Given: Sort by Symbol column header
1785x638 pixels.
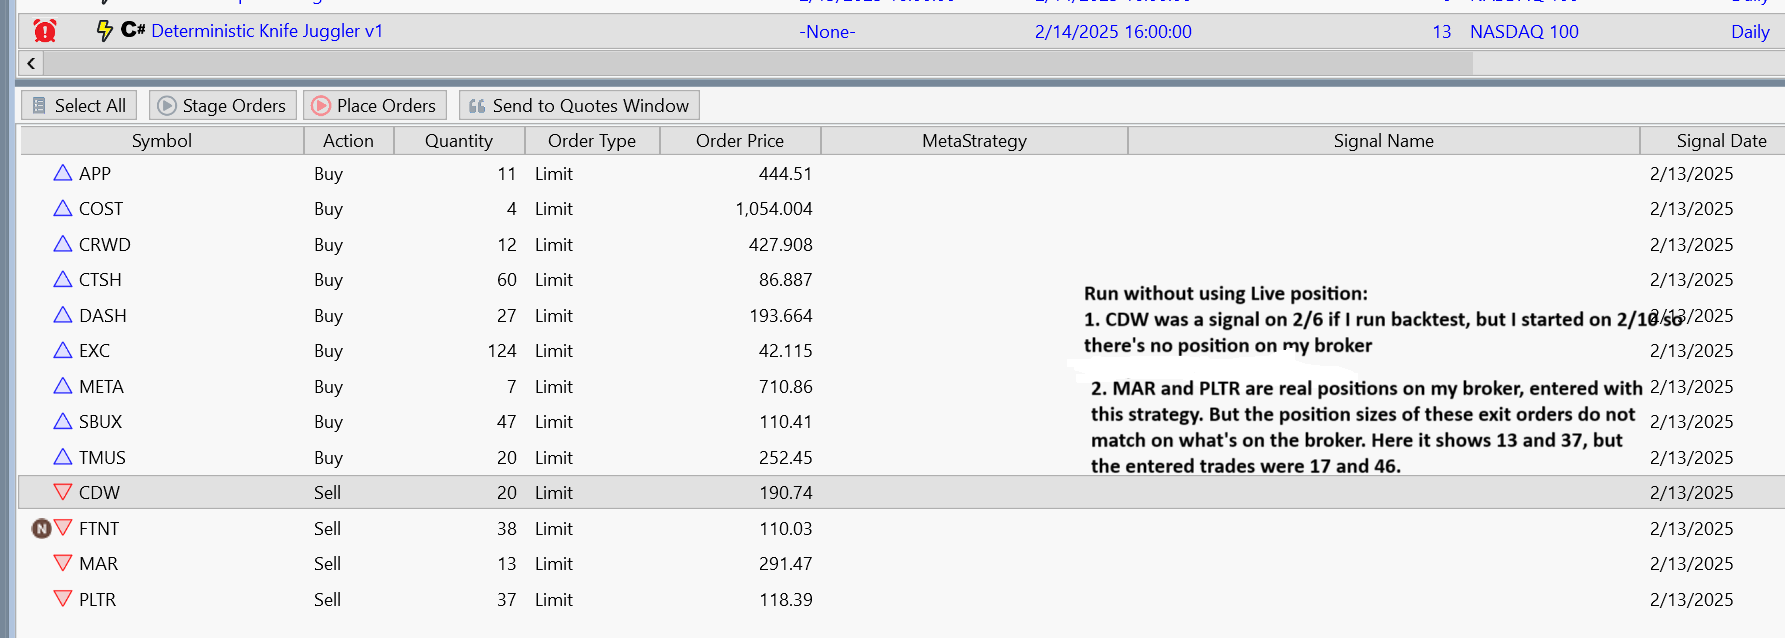Looking at the screenshot, I should coord(162,141).
